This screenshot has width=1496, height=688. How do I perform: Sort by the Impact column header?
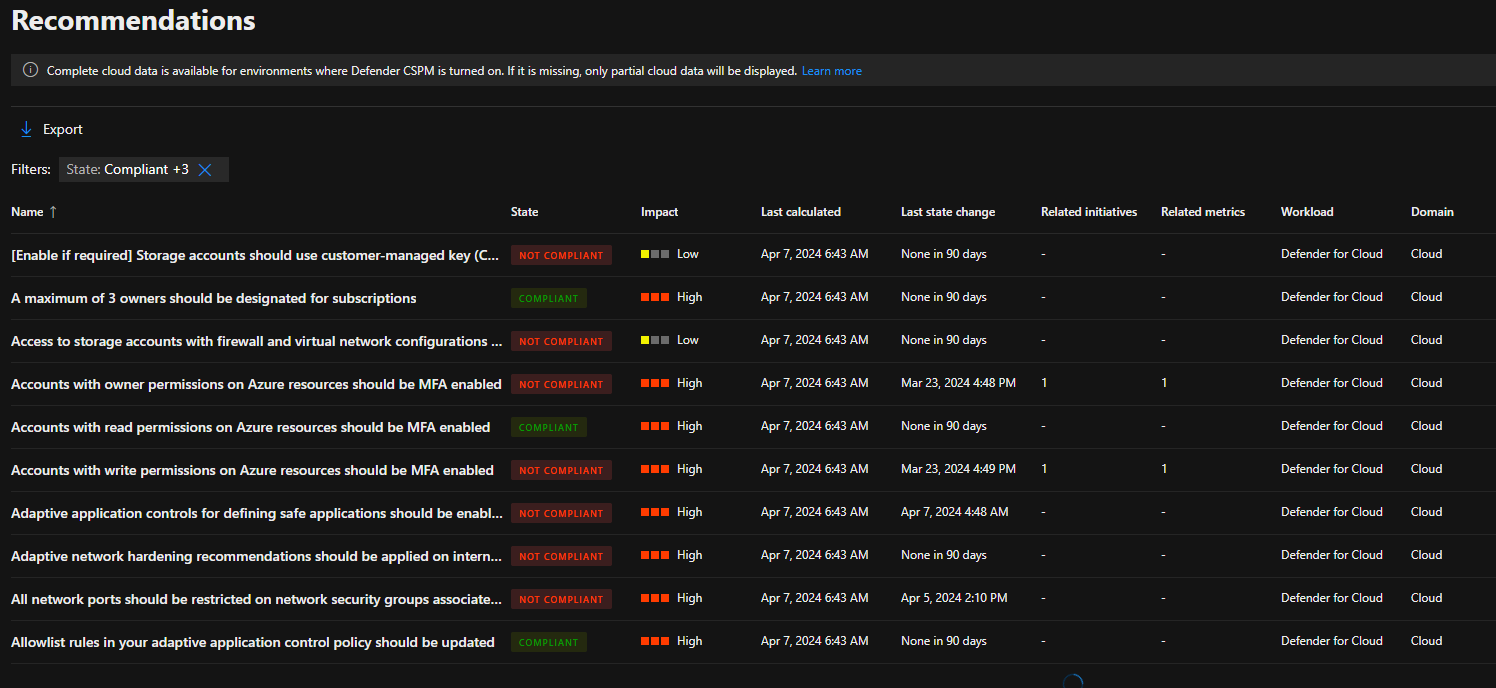coord(659,212)
